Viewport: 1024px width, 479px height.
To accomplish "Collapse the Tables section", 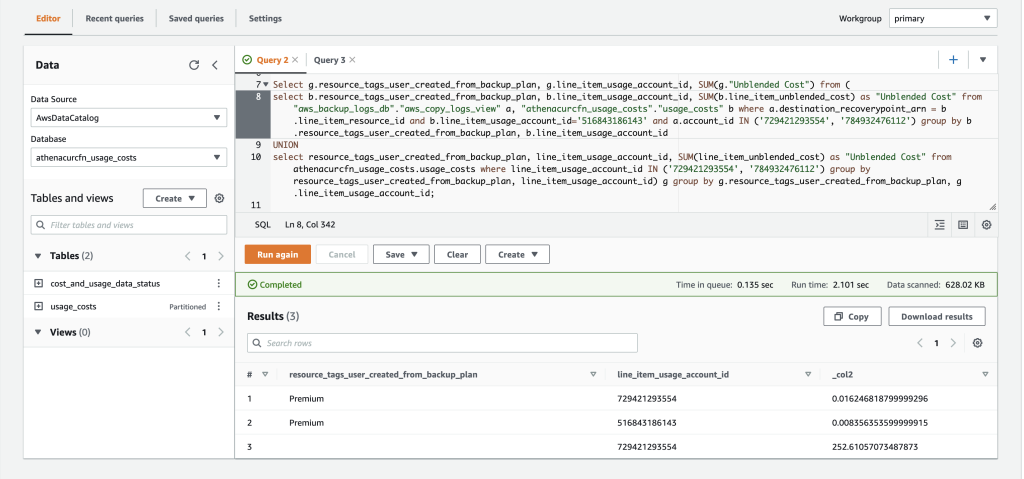I will 39,256.
